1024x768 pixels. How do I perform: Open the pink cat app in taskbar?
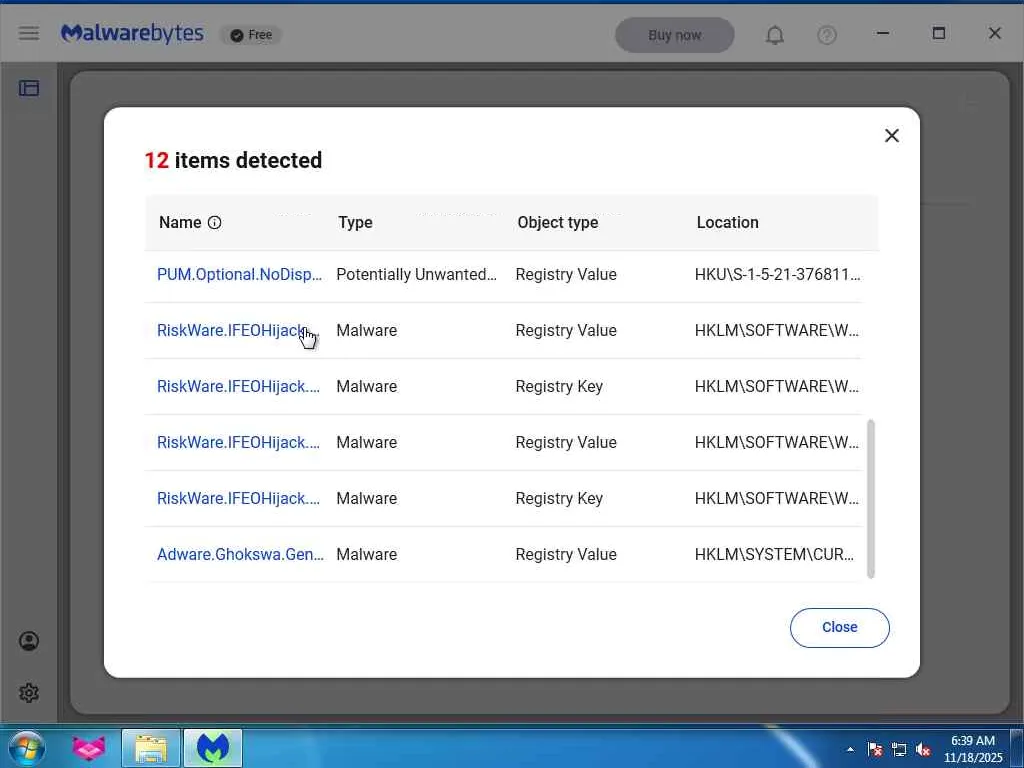pos(89,748)
